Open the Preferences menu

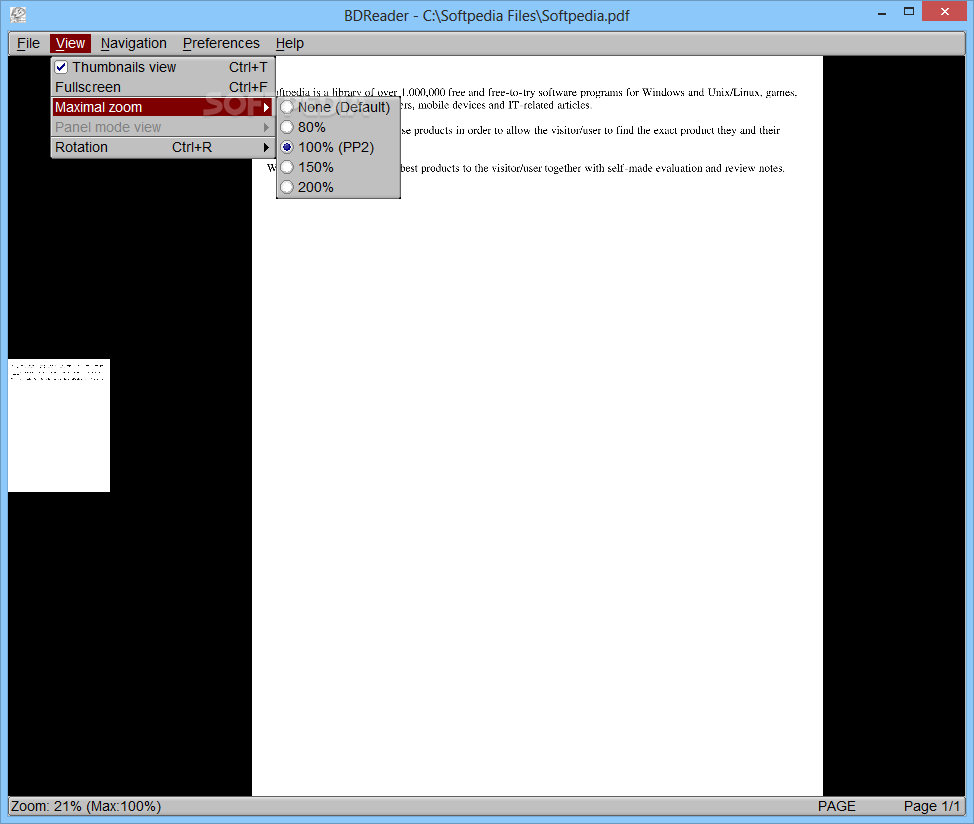(x=221, y=43)
